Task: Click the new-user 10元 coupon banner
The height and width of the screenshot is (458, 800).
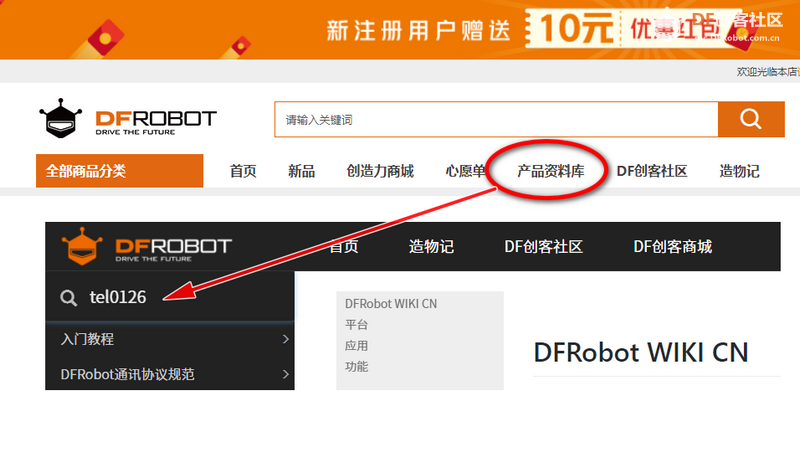Action: tap(400, 29)
